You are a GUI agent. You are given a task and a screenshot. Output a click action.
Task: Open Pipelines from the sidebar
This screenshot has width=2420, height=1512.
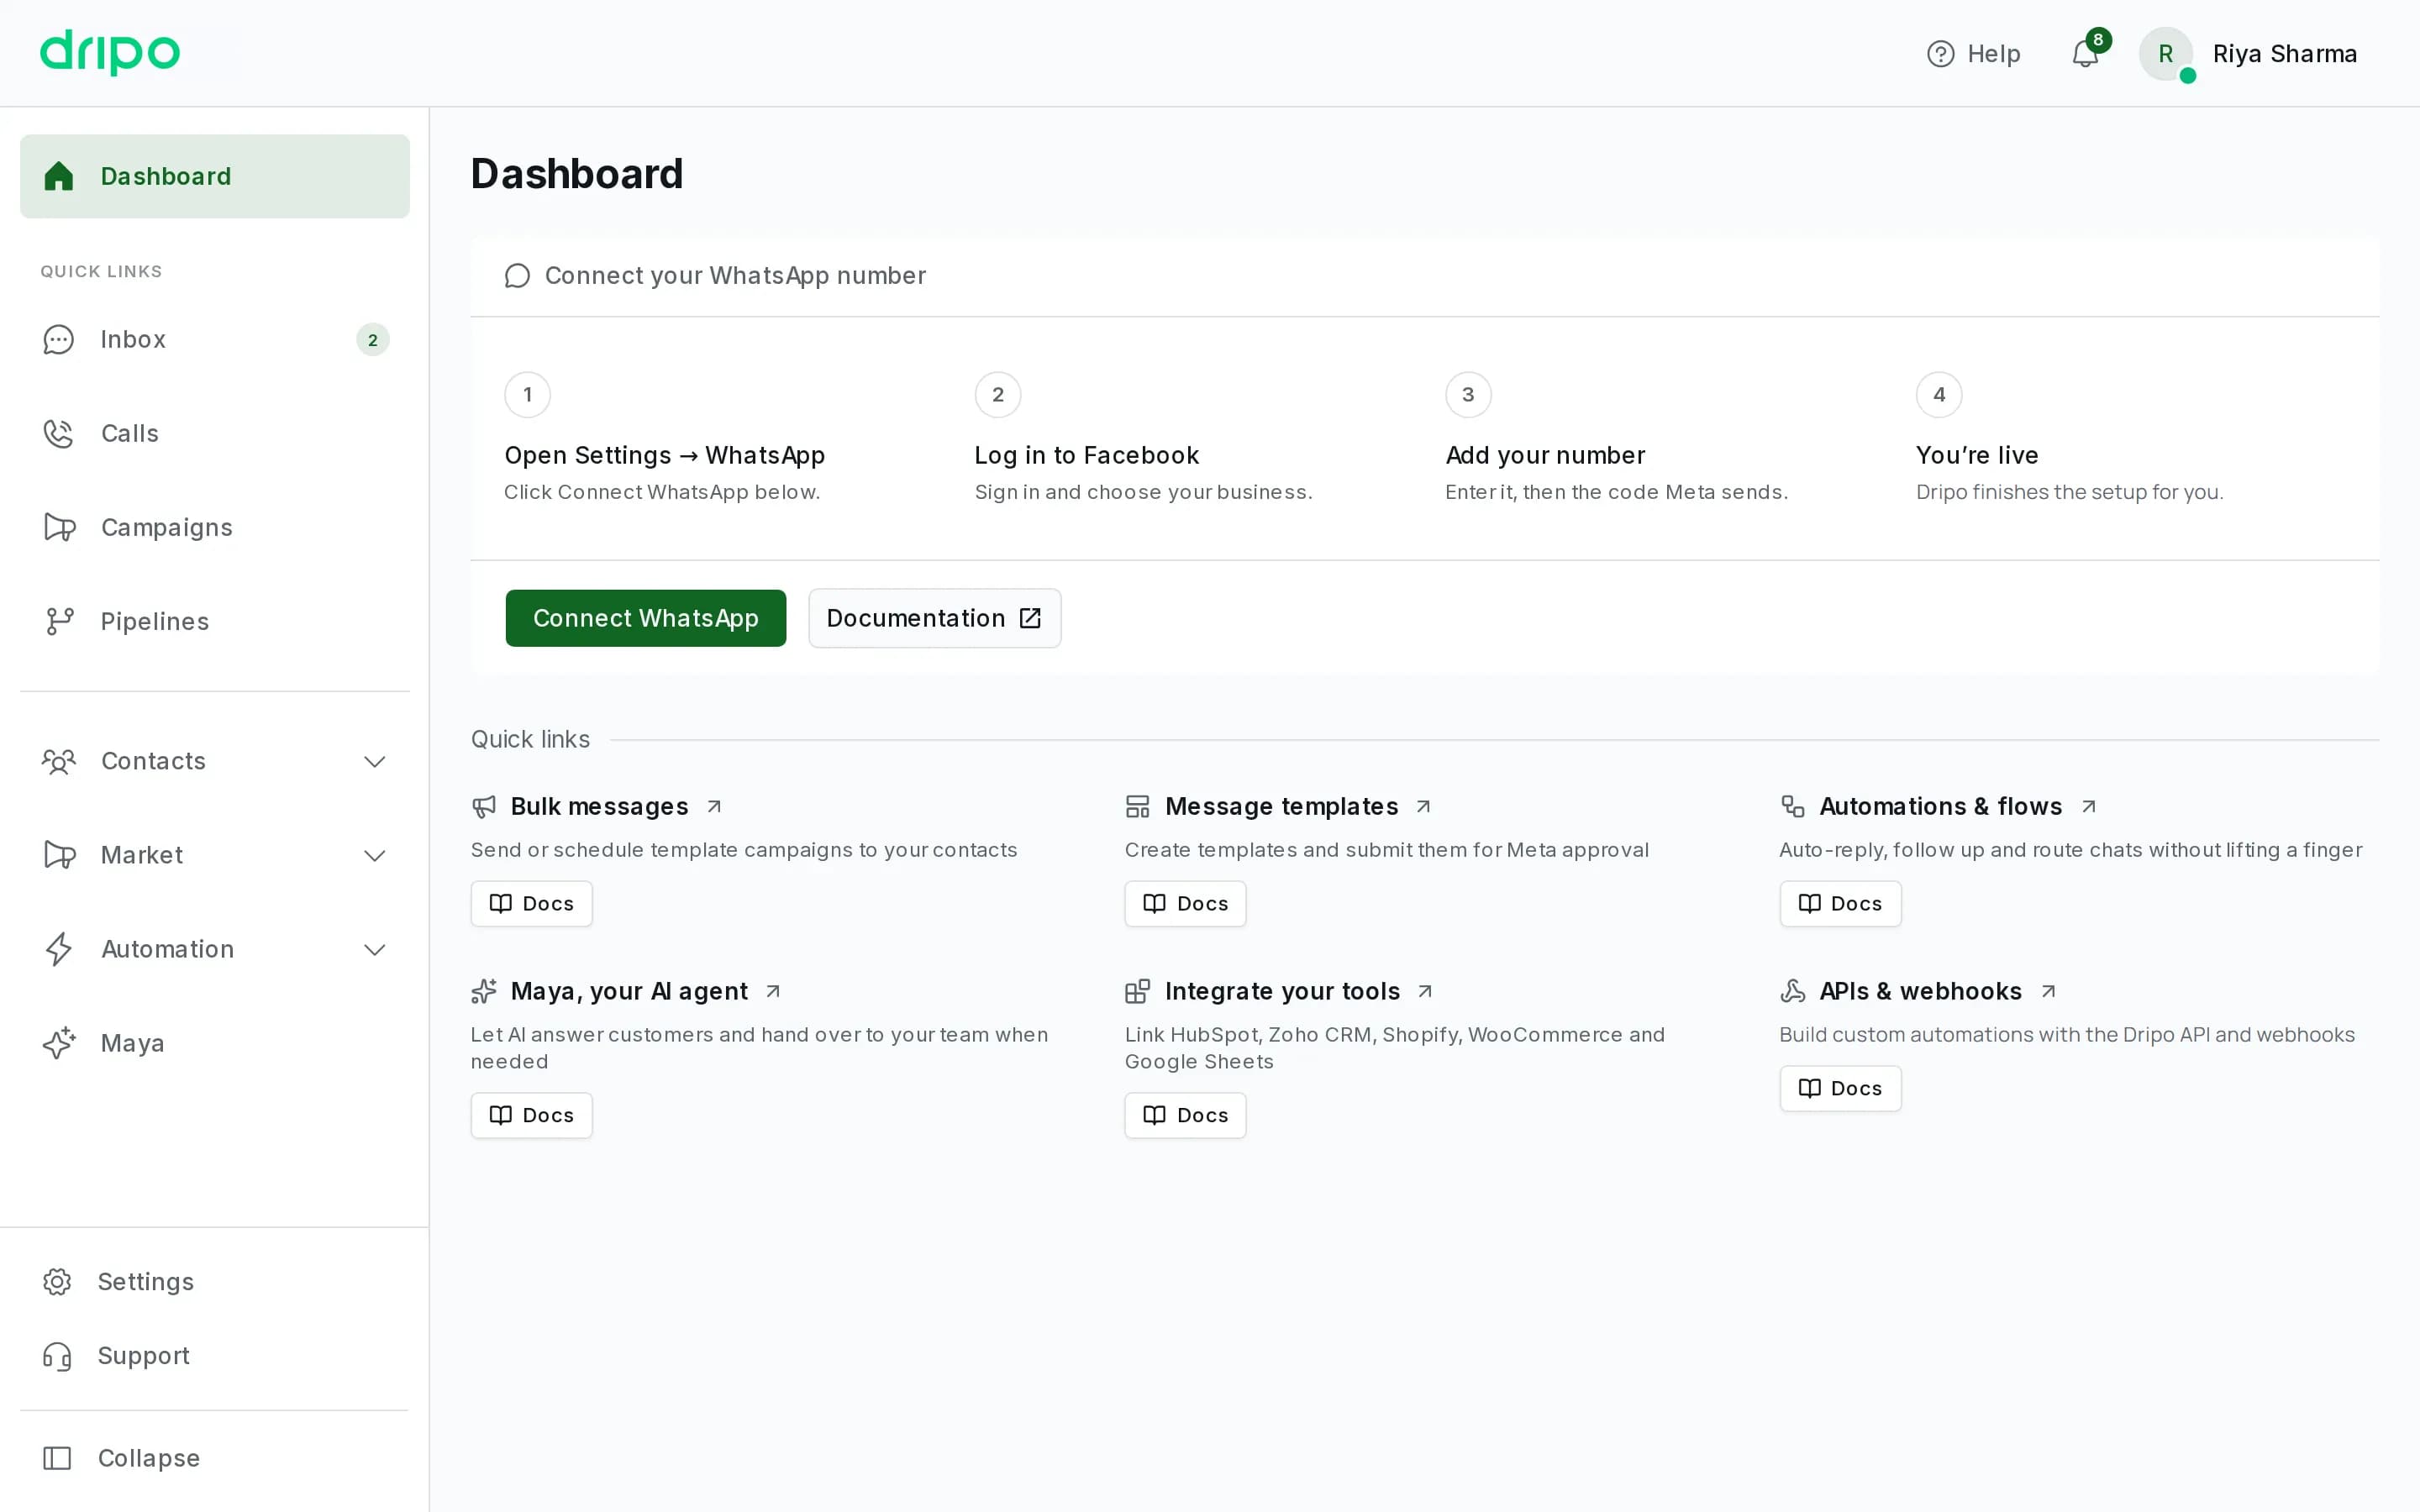(215, 621)
